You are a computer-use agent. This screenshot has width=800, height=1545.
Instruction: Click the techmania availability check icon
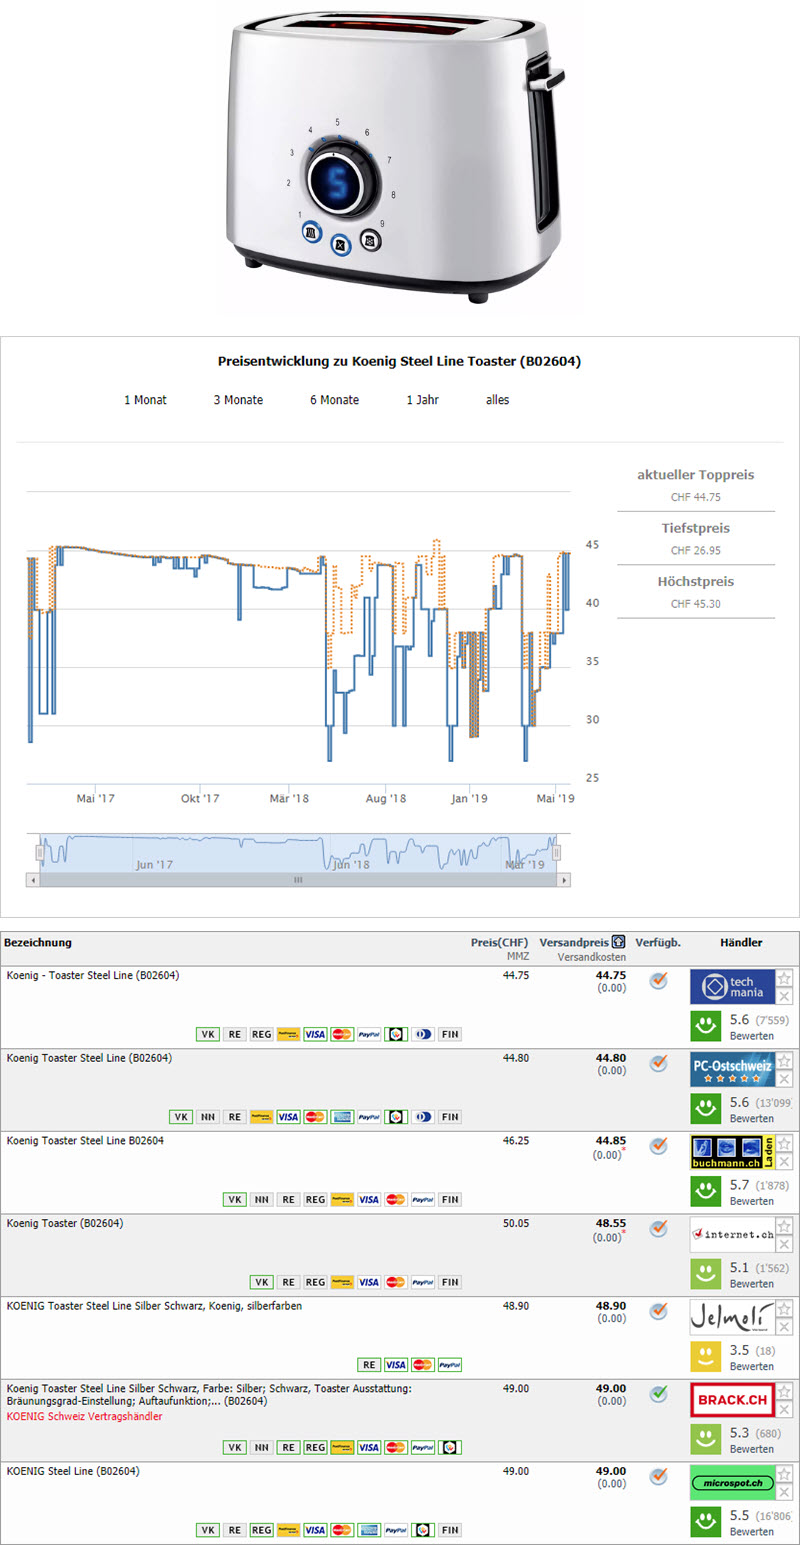coord(658,981)
